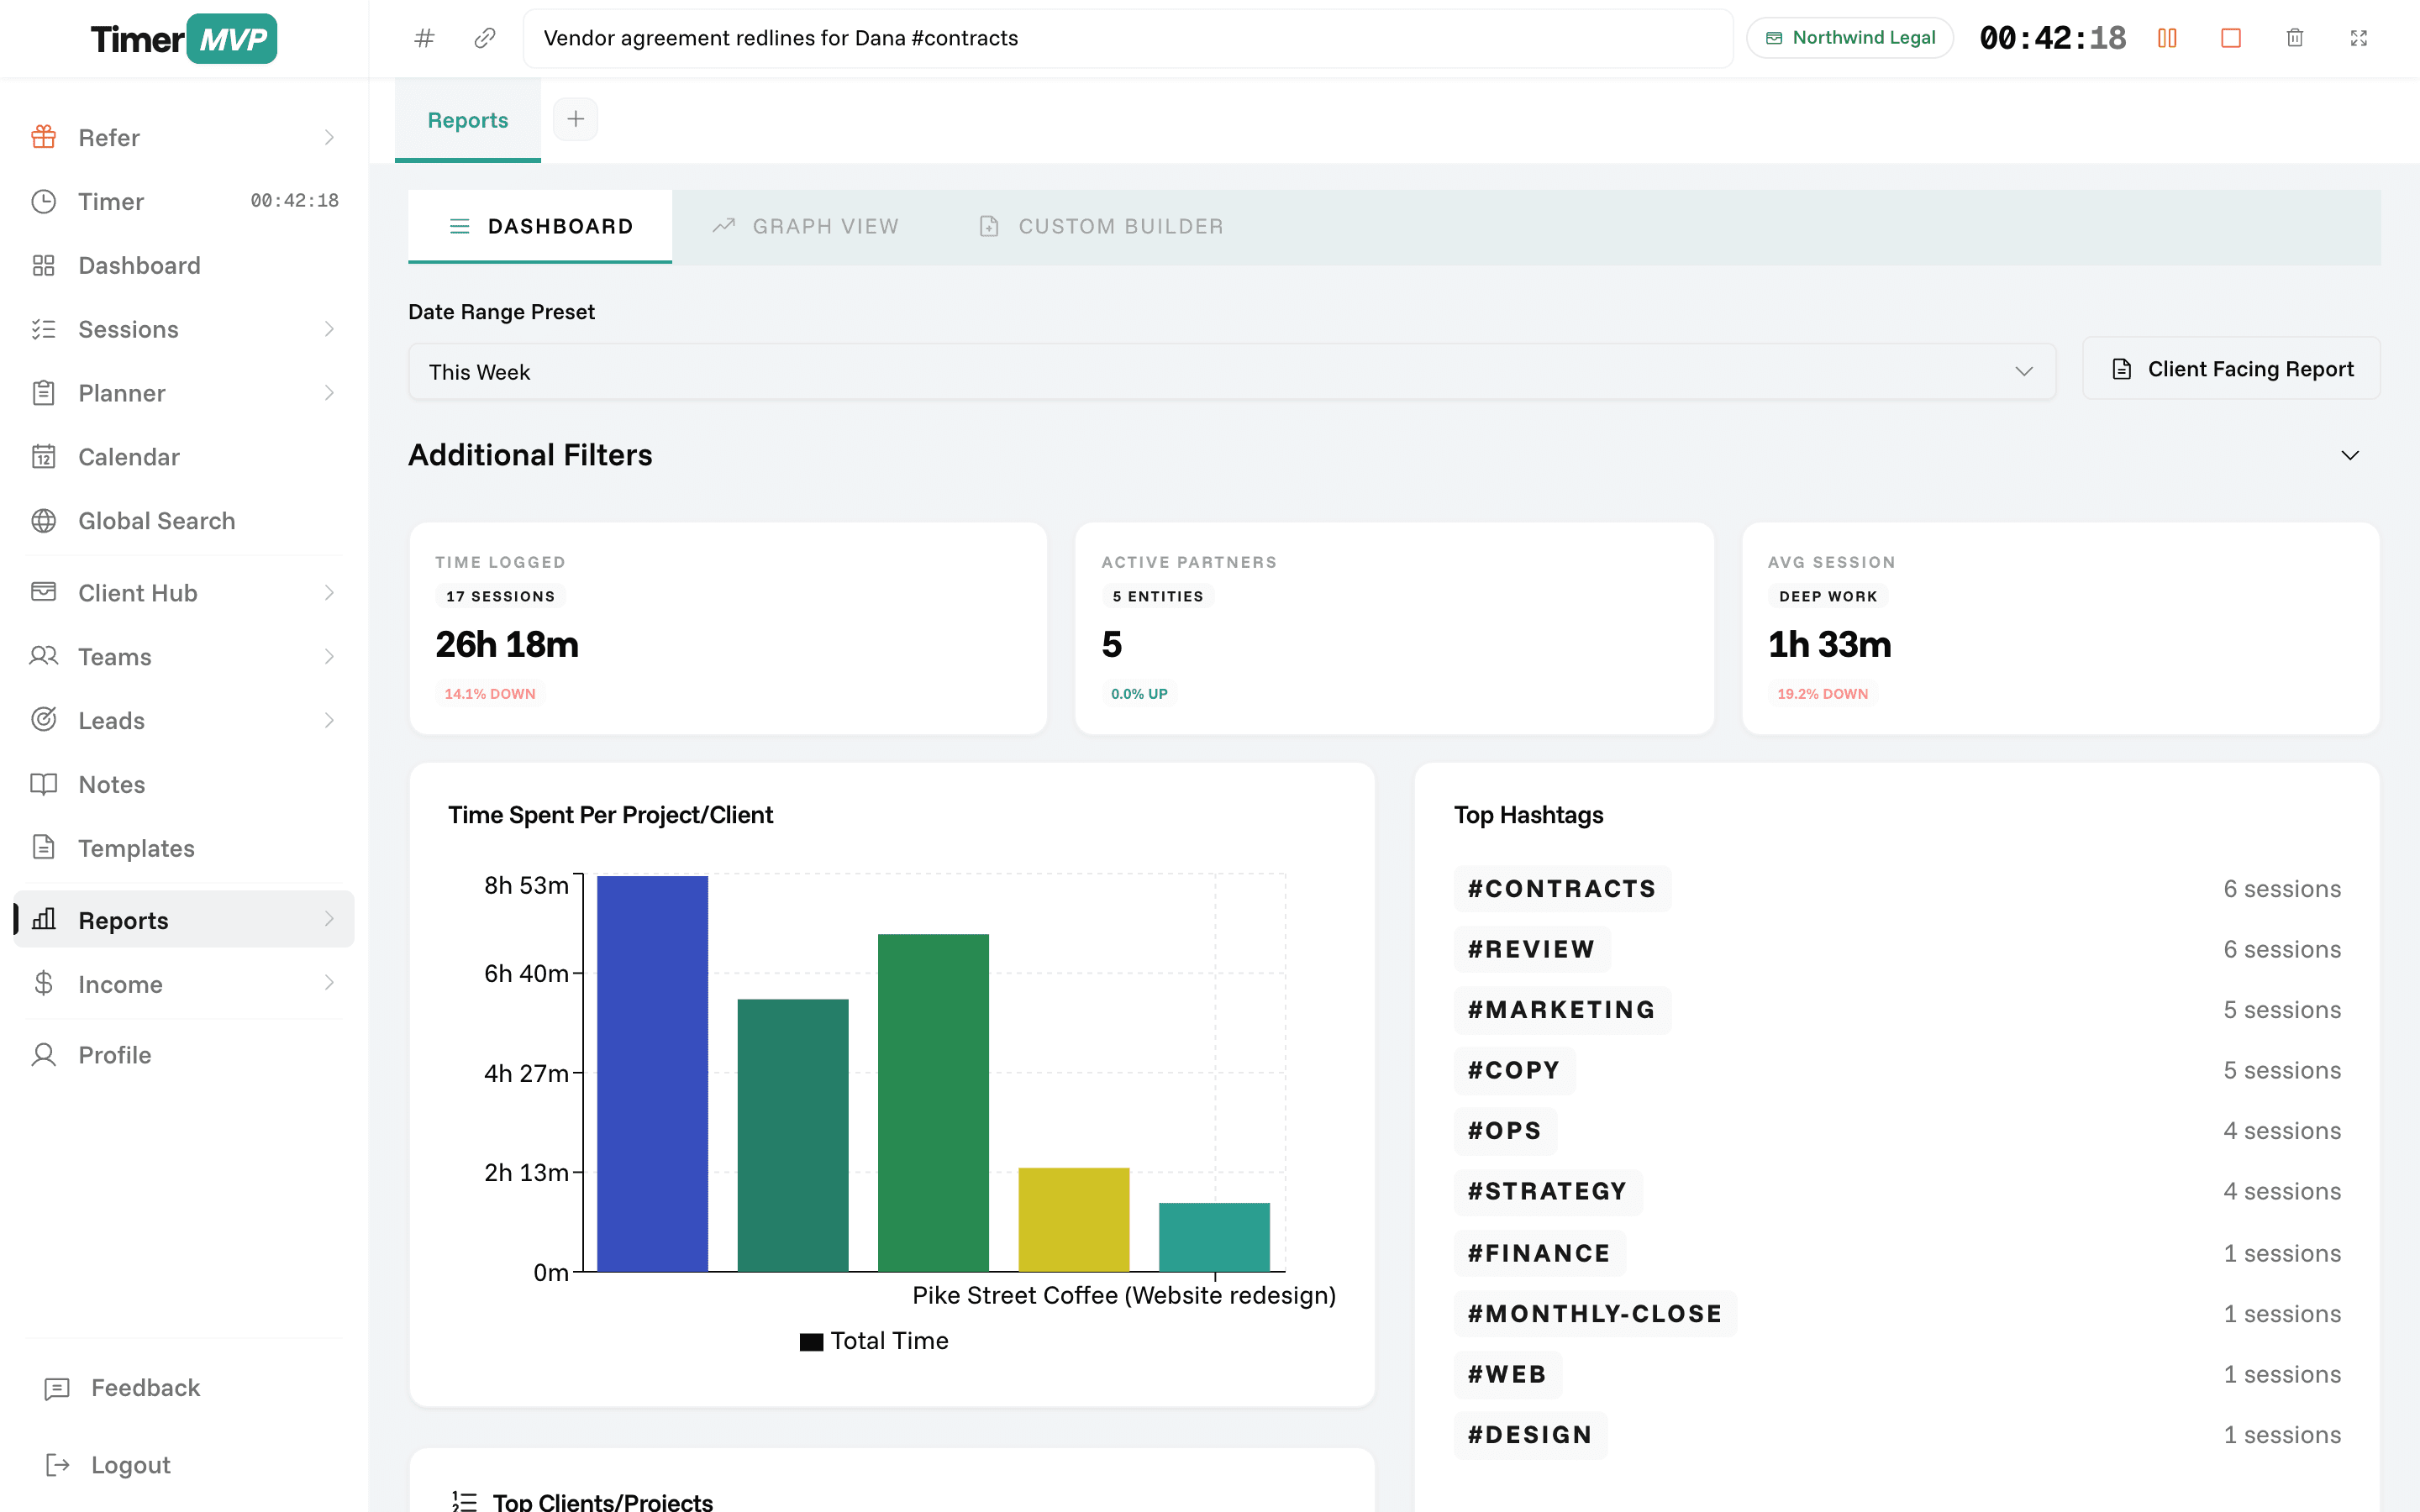This screenshot has width=2420, height=1512.
Task: Pause the running timer
Action: pyautogui.click(x=2167, y=38)
